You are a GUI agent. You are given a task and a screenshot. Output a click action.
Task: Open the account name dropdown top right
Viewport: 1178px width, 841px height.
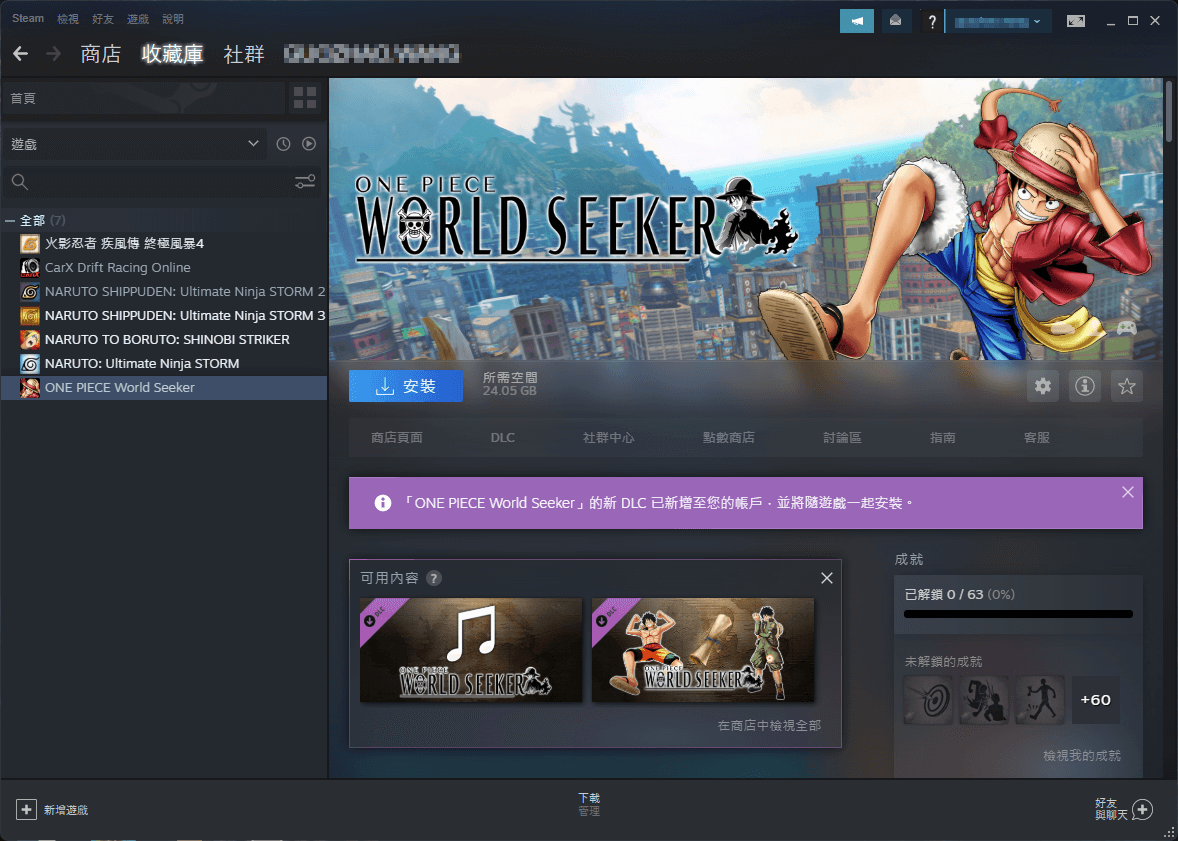[998, 20]
